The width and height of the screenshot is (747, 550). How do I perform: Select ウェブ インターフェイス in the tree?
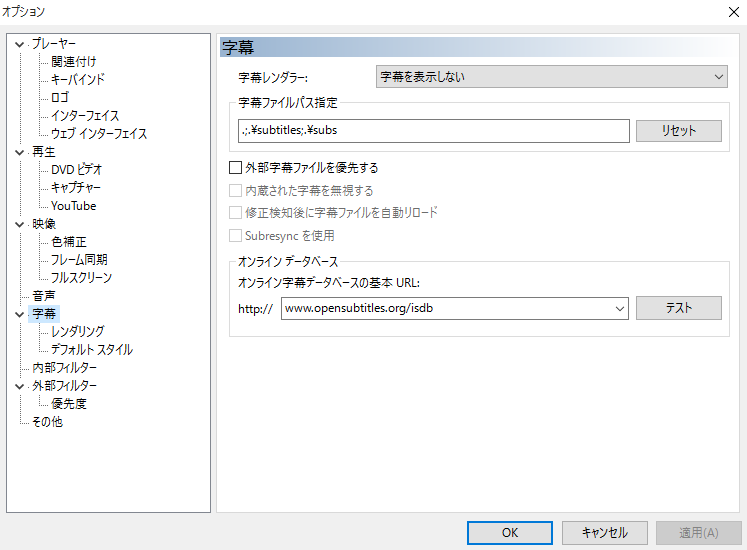(99, 134)
